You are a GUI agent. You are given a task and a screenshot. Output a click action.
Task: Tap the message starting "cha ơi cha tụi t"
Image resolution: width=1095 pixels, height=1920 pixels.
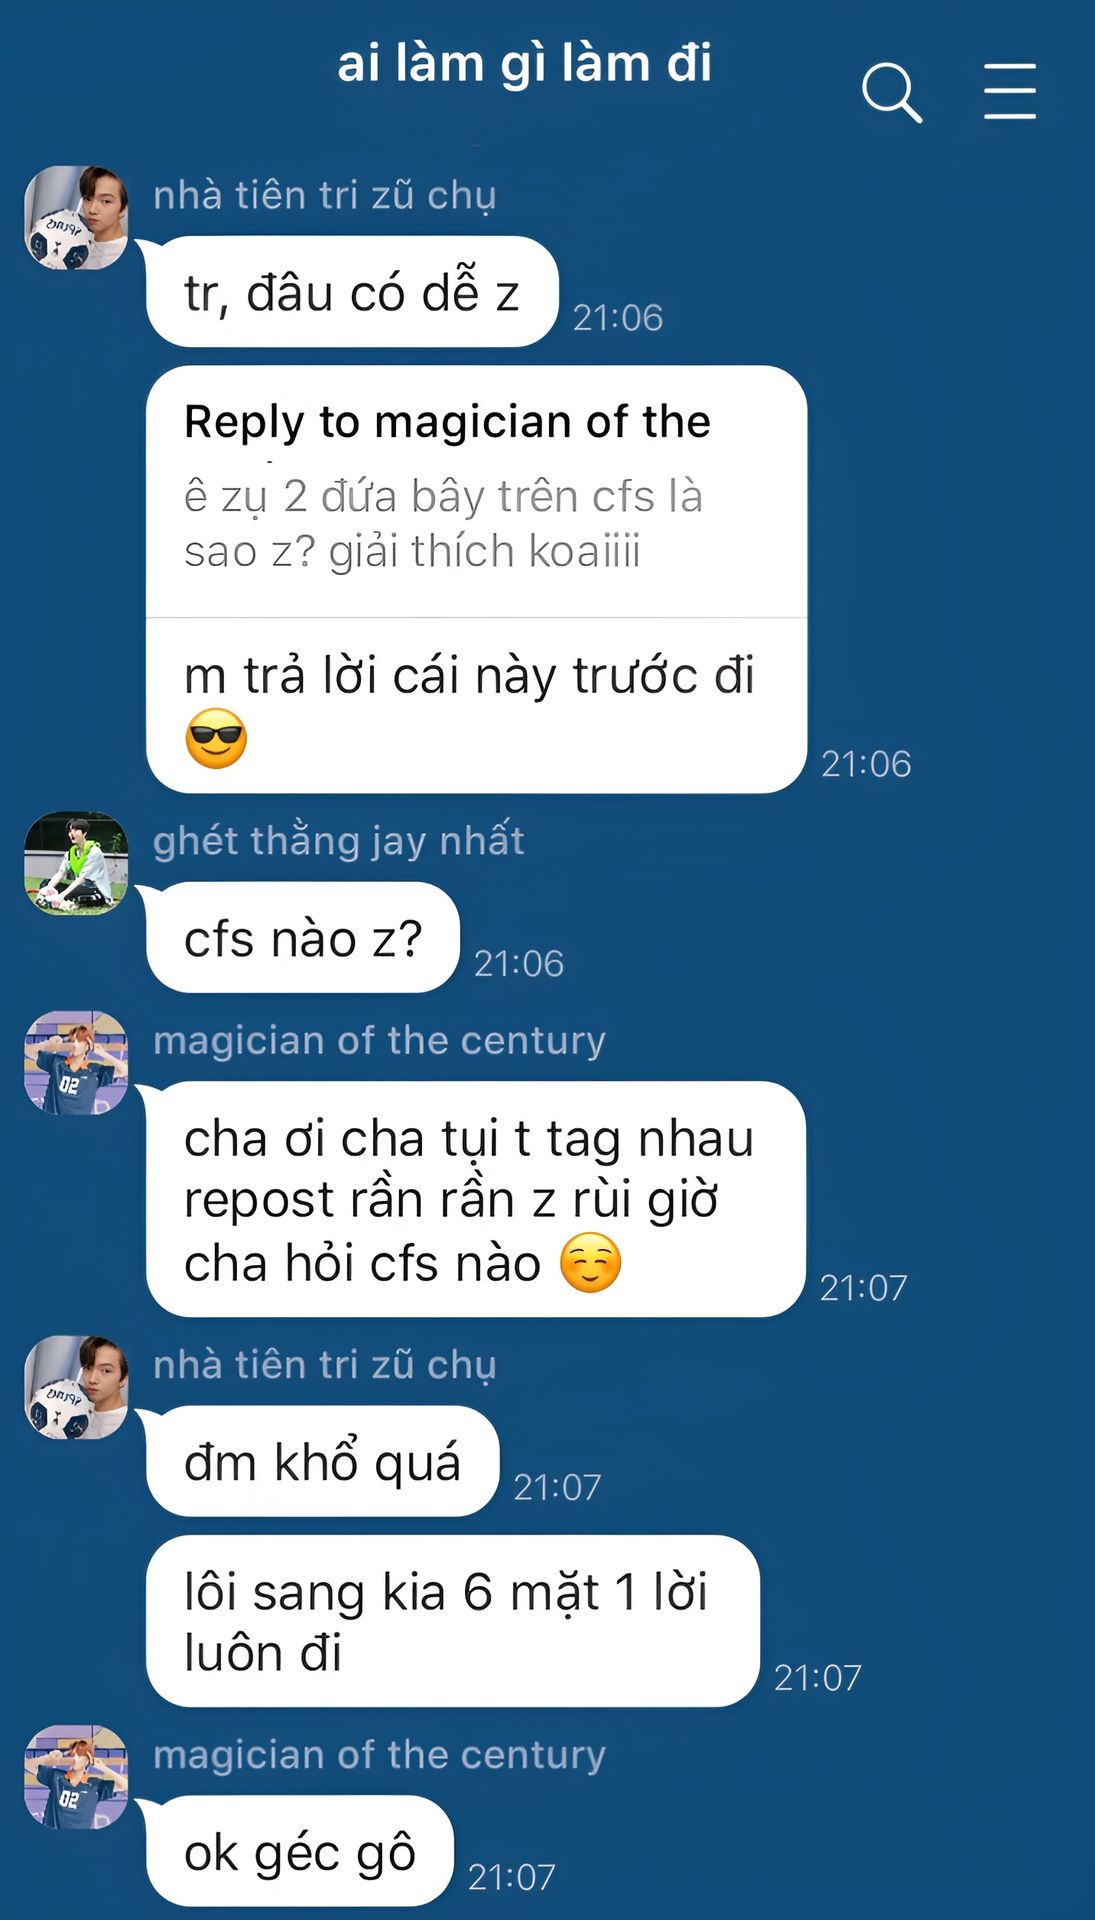(476, 1199)
